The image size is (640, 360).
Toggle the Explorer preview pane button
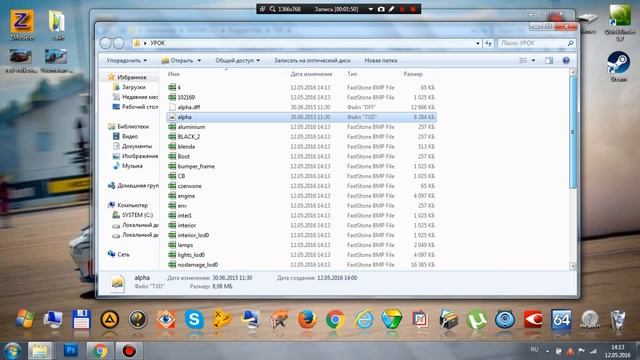click(x=549, y=60)
